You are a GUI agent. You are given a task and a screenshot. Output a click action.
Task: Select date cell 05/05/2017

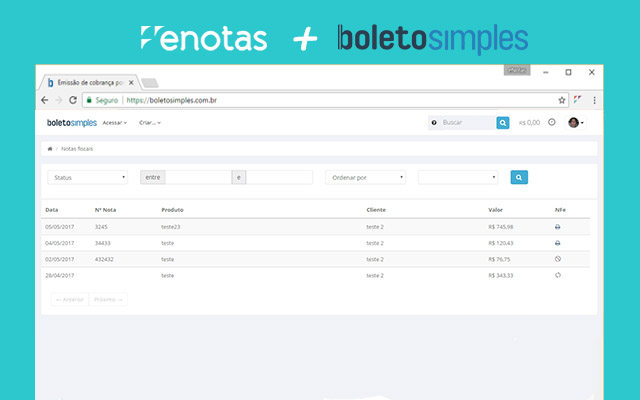coord(60,227)
